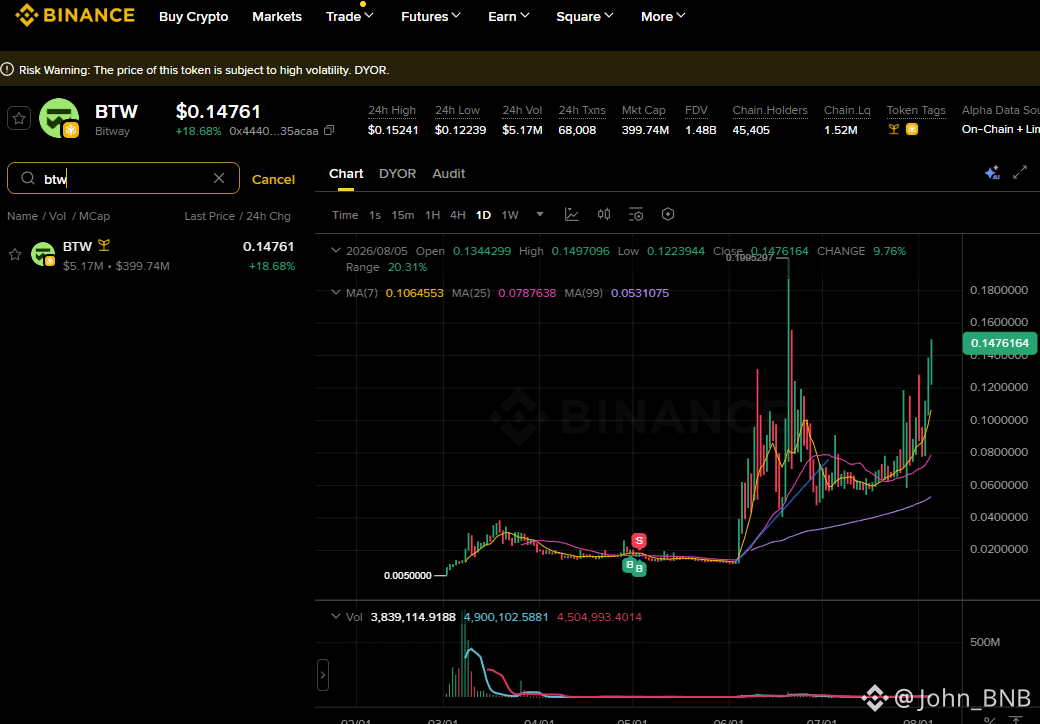Viewport: 1040px width, 724px height.
Task: Click the 24h Txns label
Action: [582, 111]
